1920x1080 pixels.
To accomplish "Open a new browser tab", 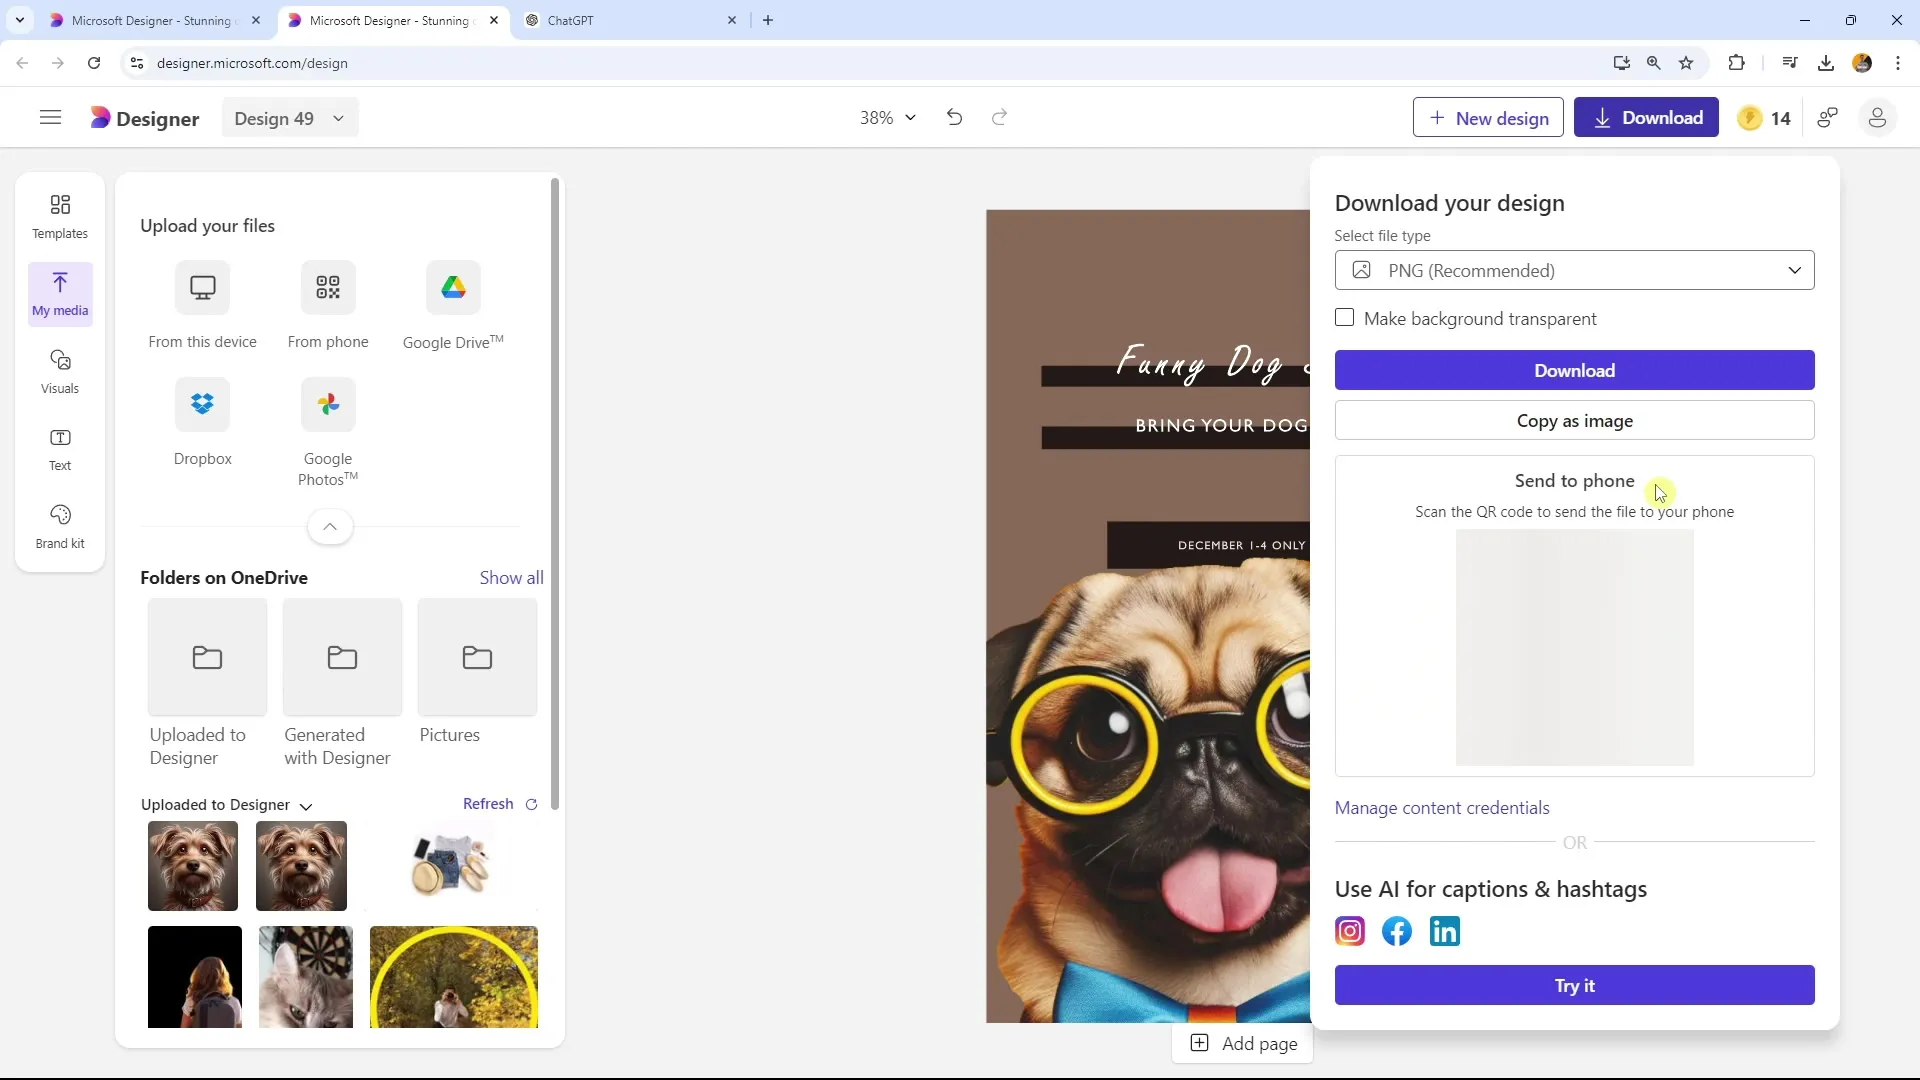I will point(768,20).
